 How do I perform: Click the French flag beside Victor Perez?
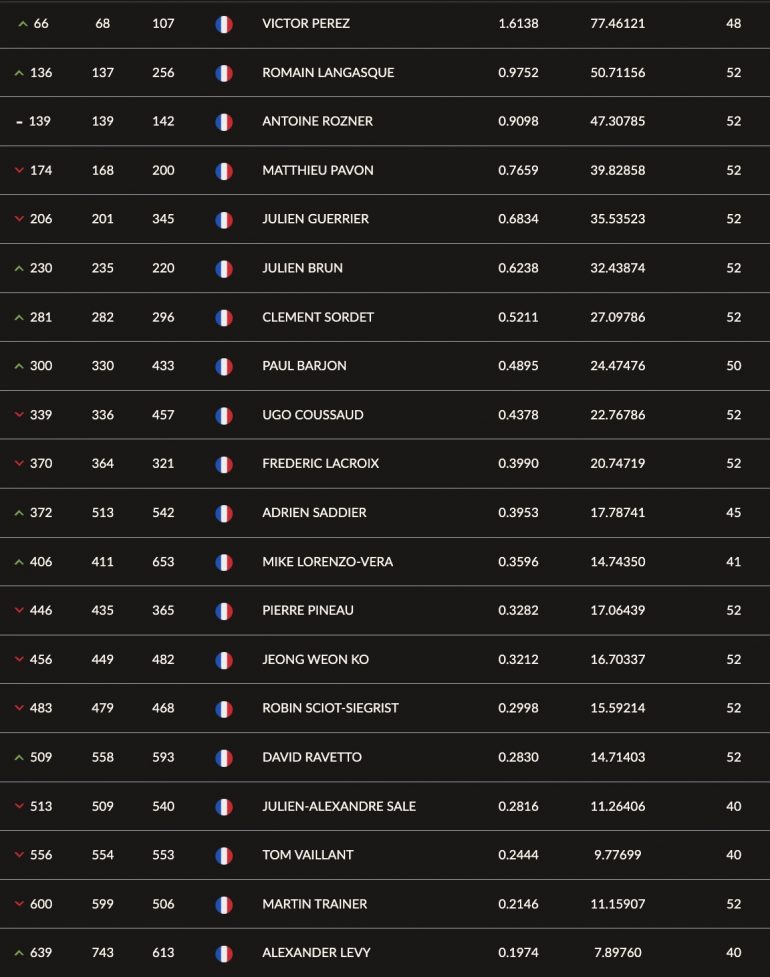(224, 24)
